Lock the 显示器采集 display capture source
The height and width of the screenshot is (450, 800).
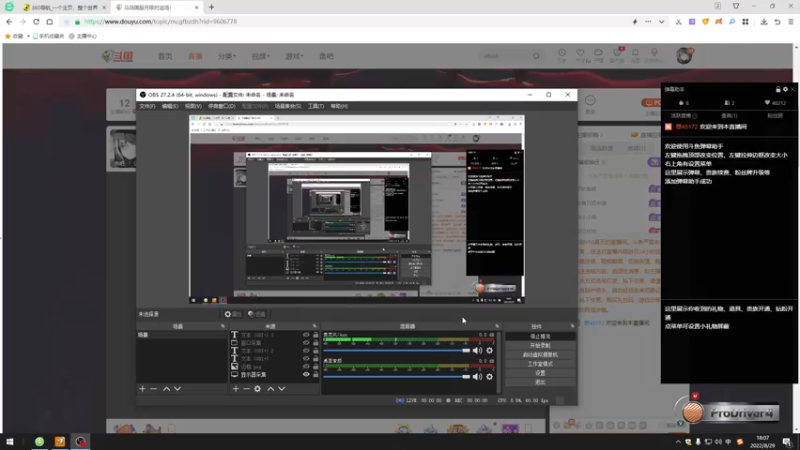click(x=315, y=374)
